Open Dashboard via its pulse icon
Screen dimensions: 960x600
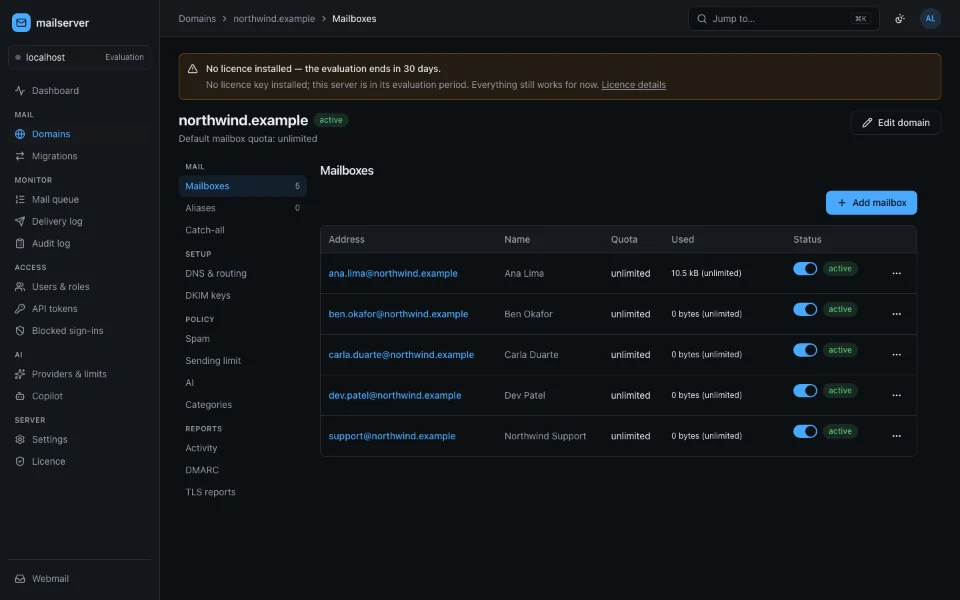click(20, 91)
